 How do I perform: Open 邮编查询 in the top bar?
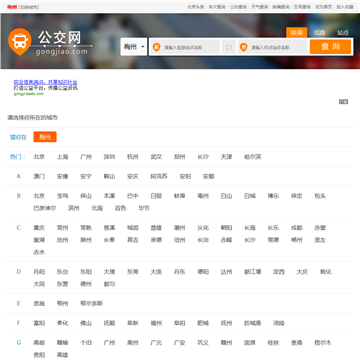point(281,7)
